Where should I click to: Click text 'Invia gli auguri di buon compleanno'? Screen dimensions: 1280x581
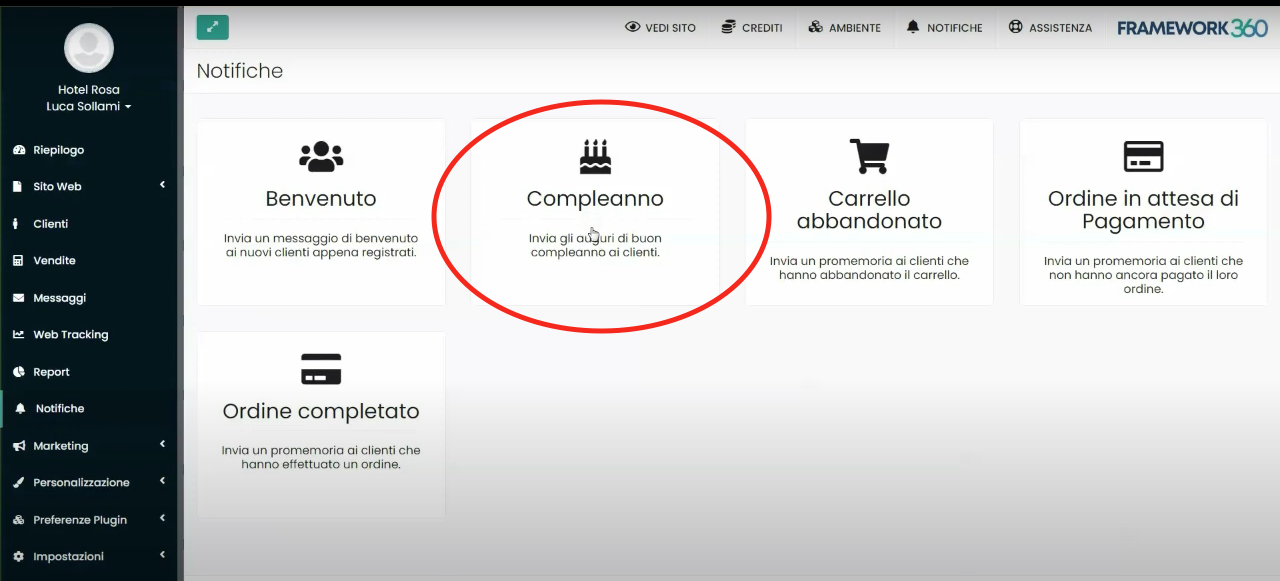point(595,246)
